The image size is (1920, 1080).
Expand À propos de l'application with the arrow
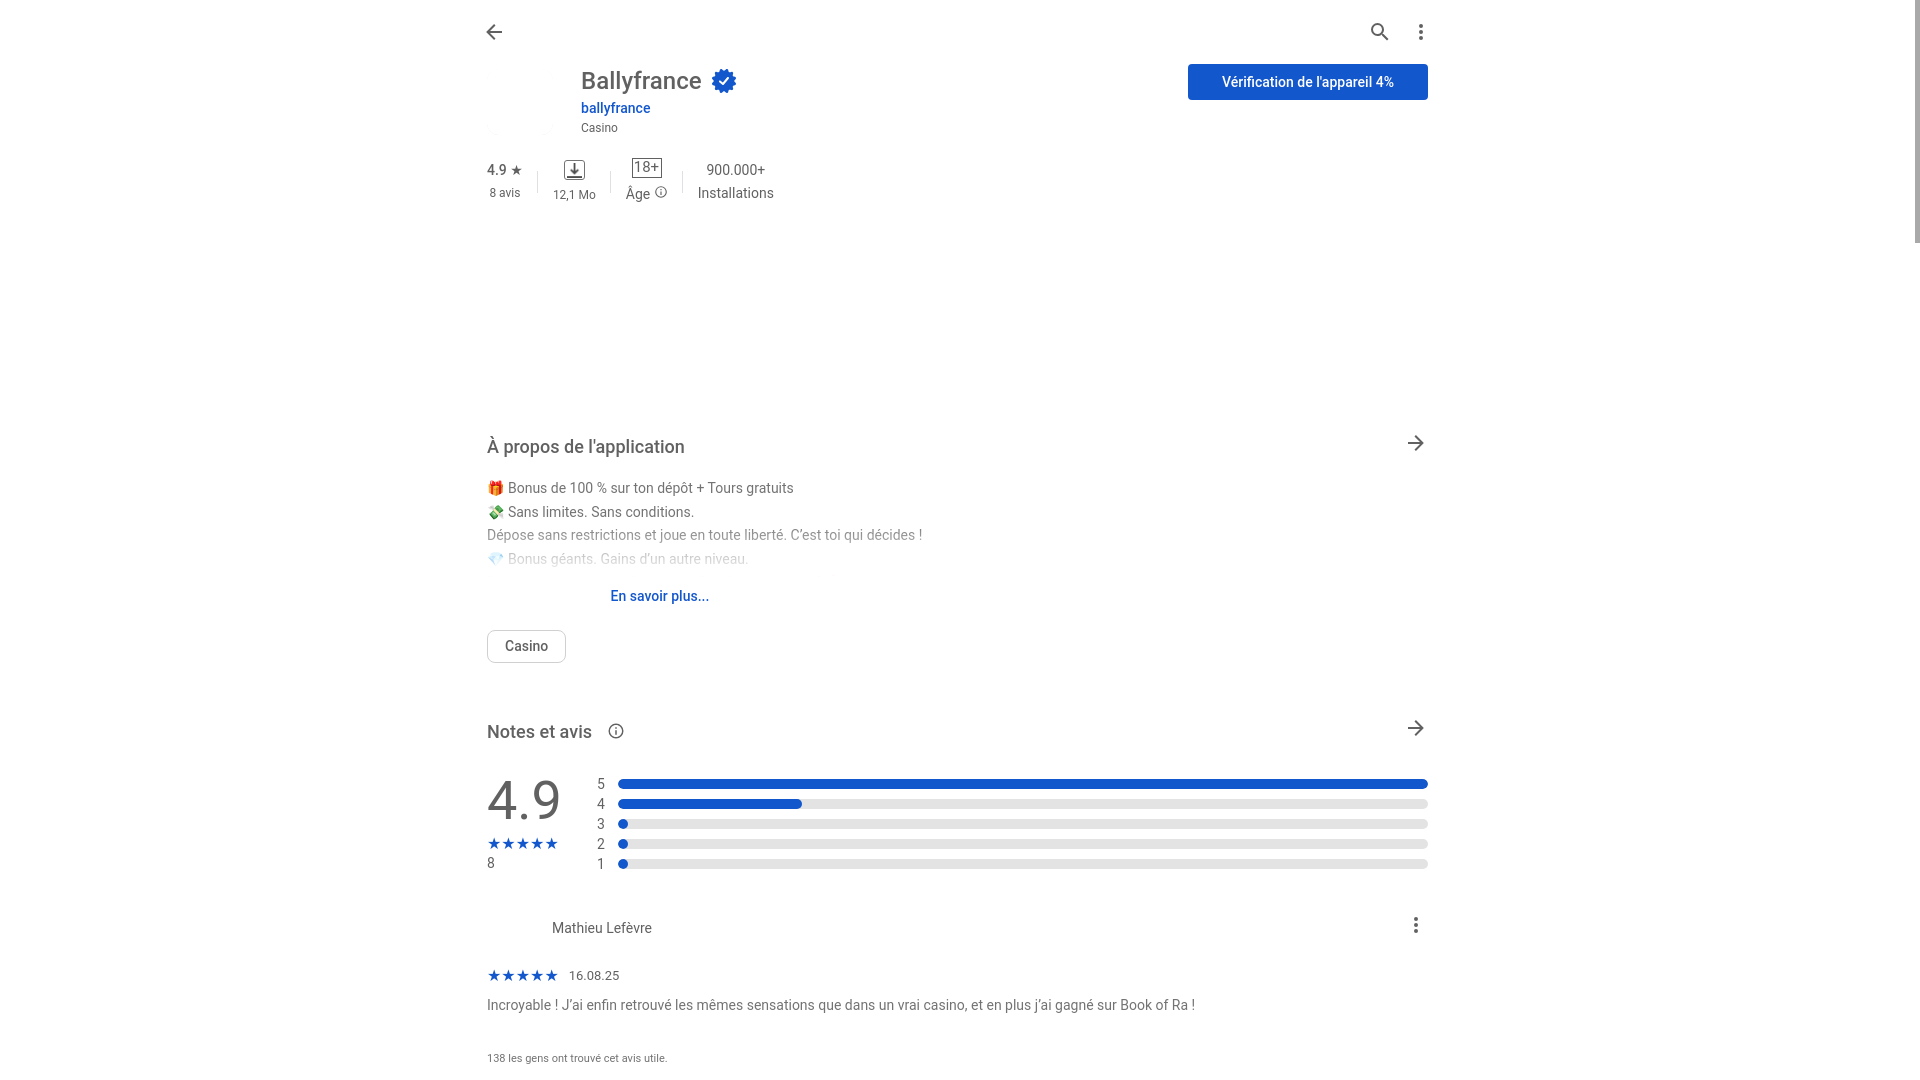1415,443
